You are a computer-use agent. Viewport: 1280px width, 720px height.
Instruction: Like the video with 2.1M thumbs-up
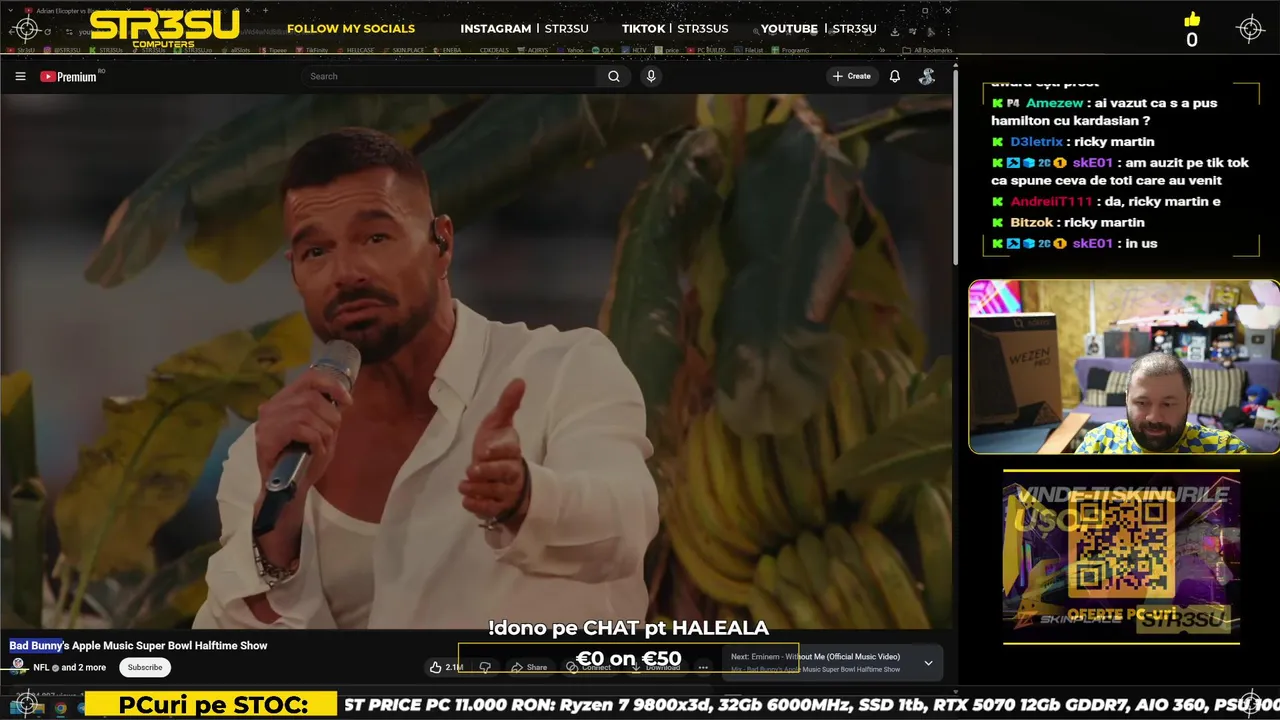[x=444, y=667]
